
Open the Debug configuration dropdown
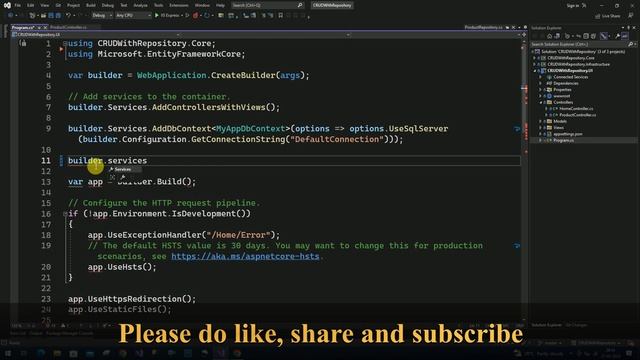point(102,16)
